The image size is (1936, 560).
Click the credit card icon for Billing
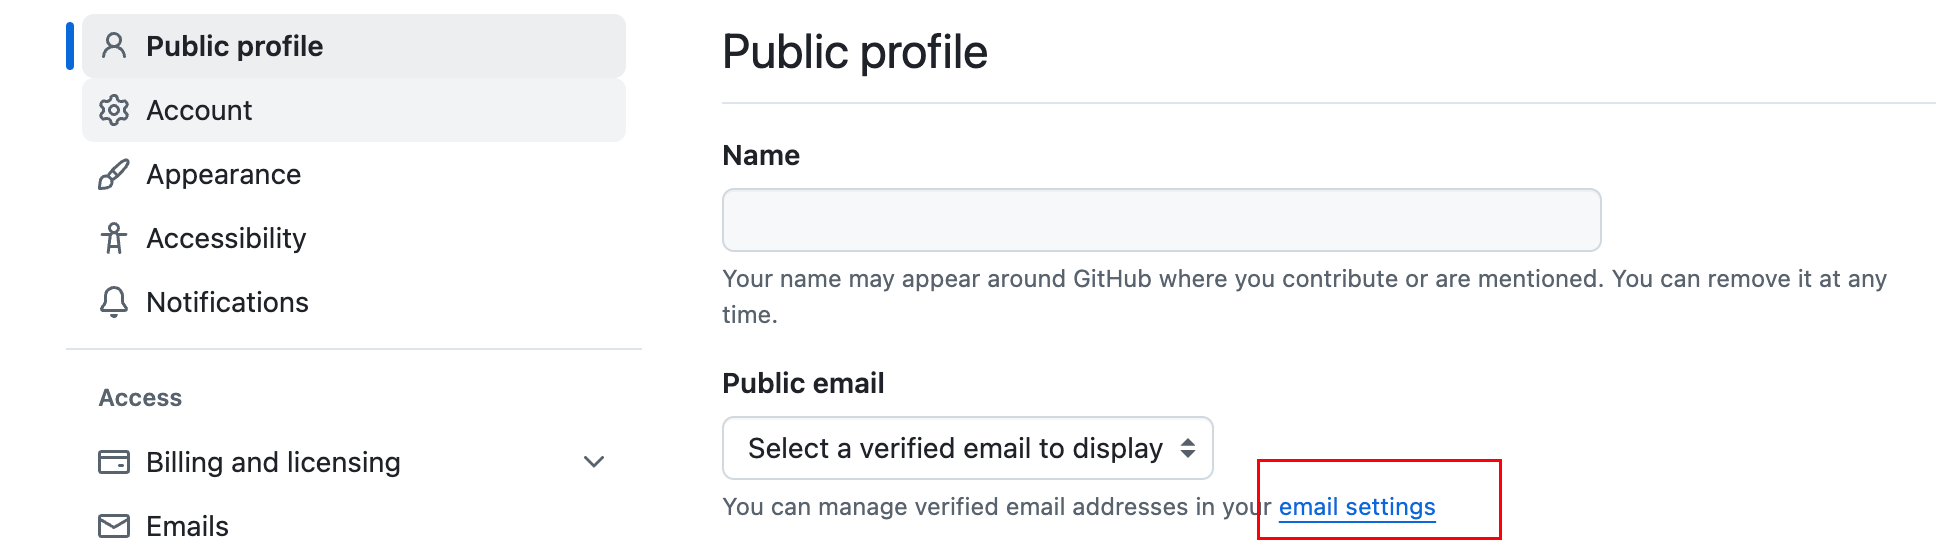tap(114, 462)
